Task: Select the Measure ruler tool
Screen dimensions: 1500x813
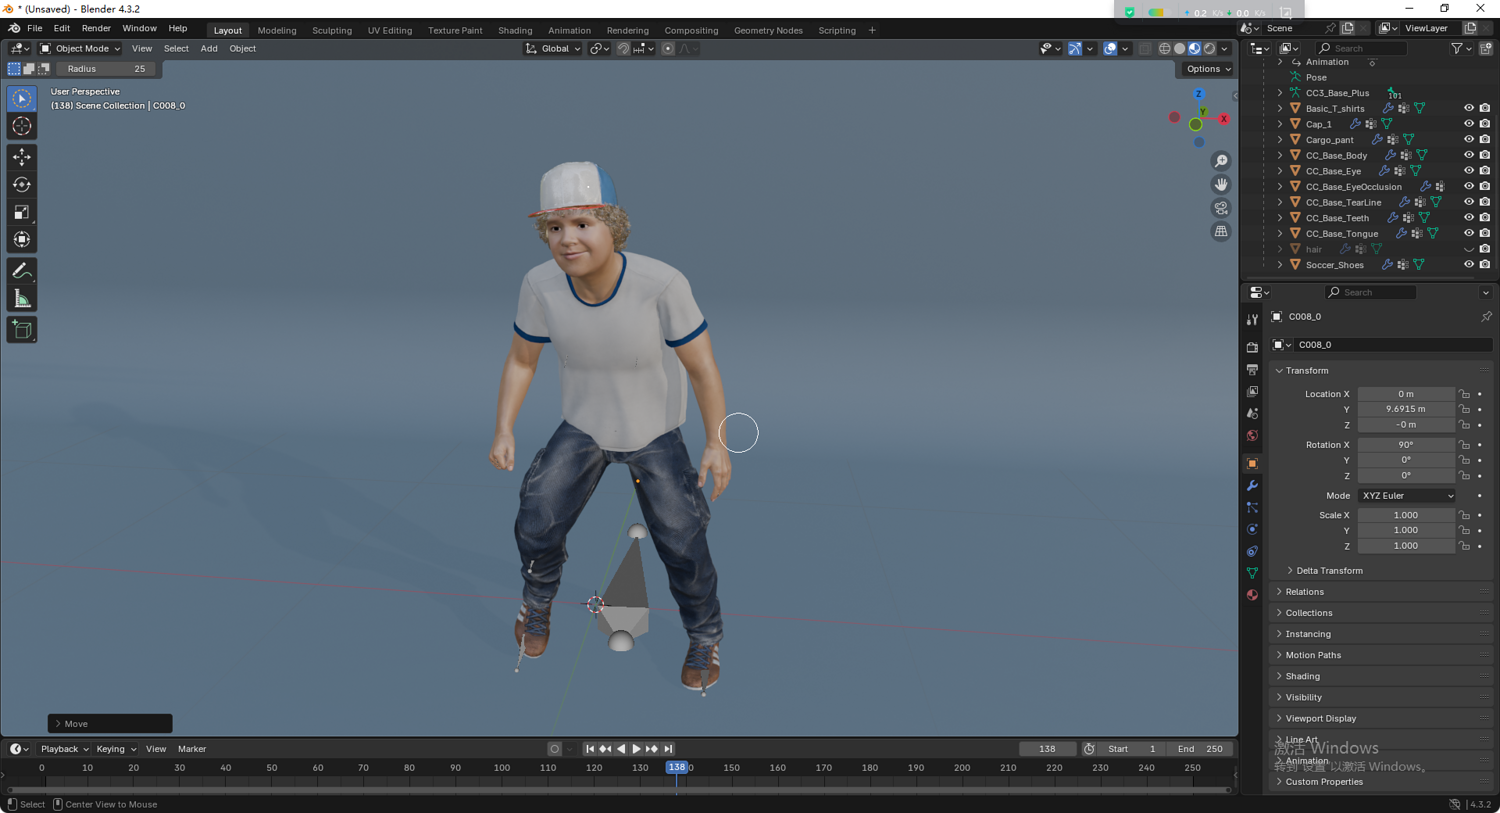Action: pos(22,299)
